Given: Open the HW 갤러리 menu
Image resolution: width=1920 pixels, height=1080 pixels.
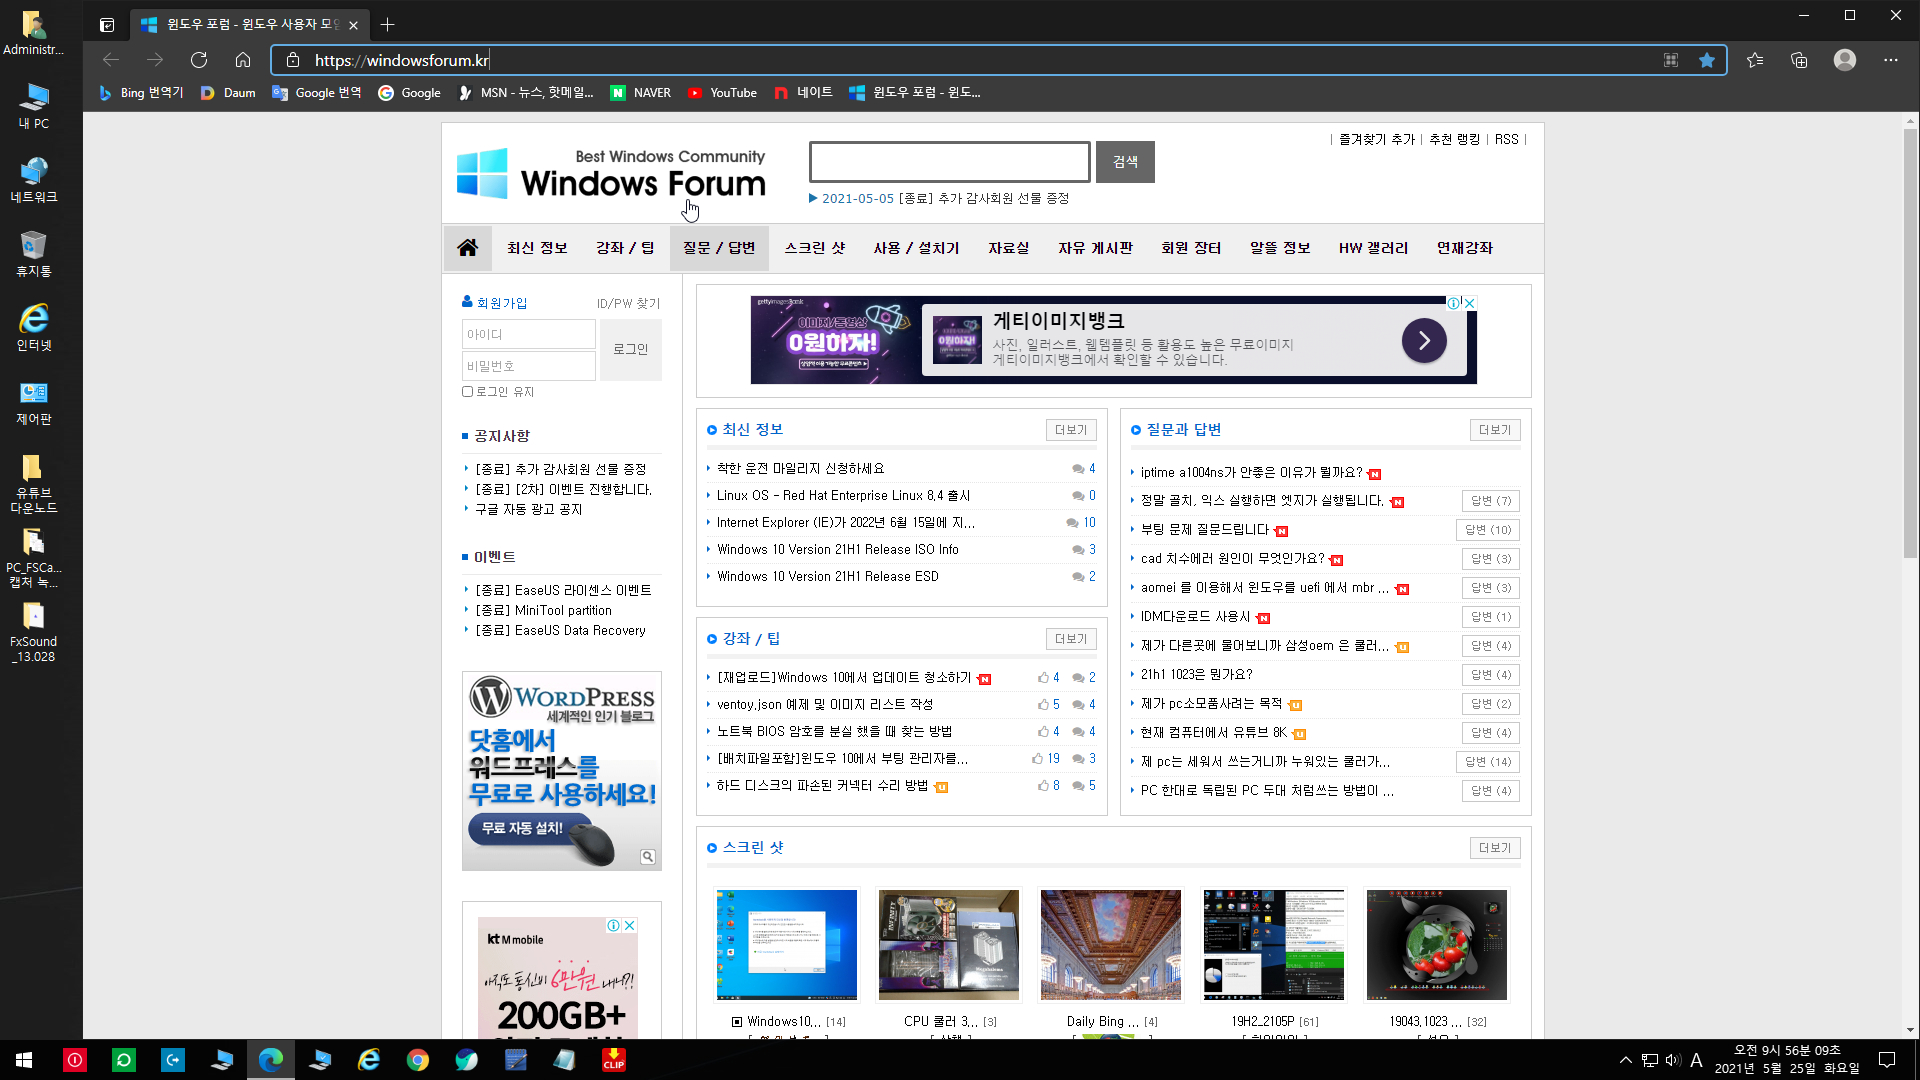Looking at the screenshot, I should pos(1373,248).
